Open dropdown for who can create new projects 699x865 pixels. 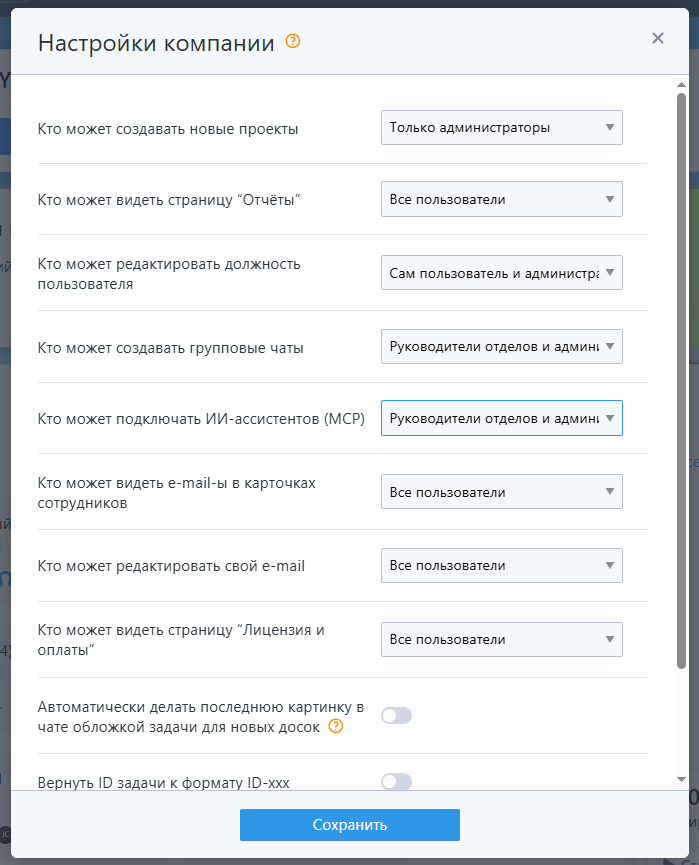pos(501,127)
